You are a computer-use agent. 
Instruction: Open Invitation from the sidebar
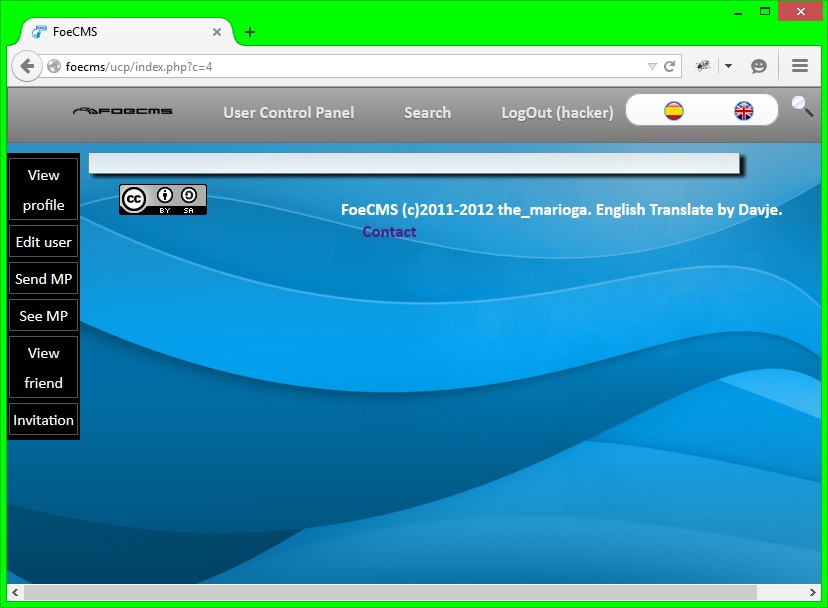[43, 420]
